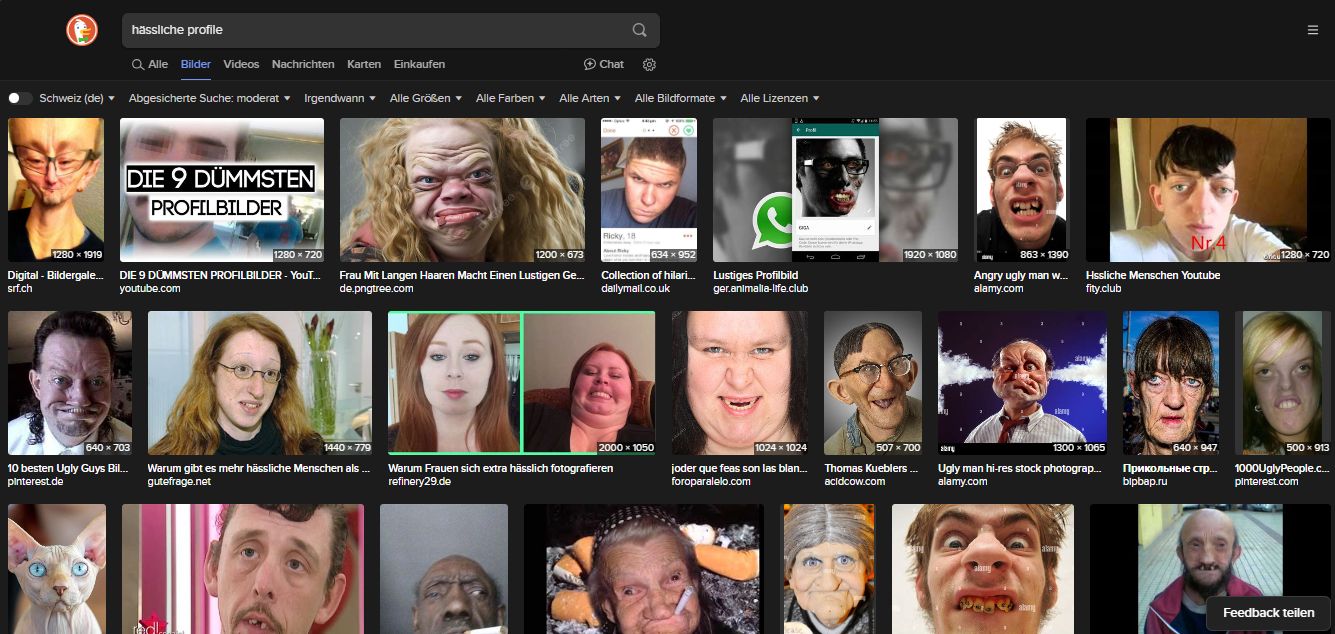Image resolution: width=1335 pixels, height=634 pixels.
Task: Open Abgesicherte Suche: moderat dropdown
Action: [x=209, y=98]
